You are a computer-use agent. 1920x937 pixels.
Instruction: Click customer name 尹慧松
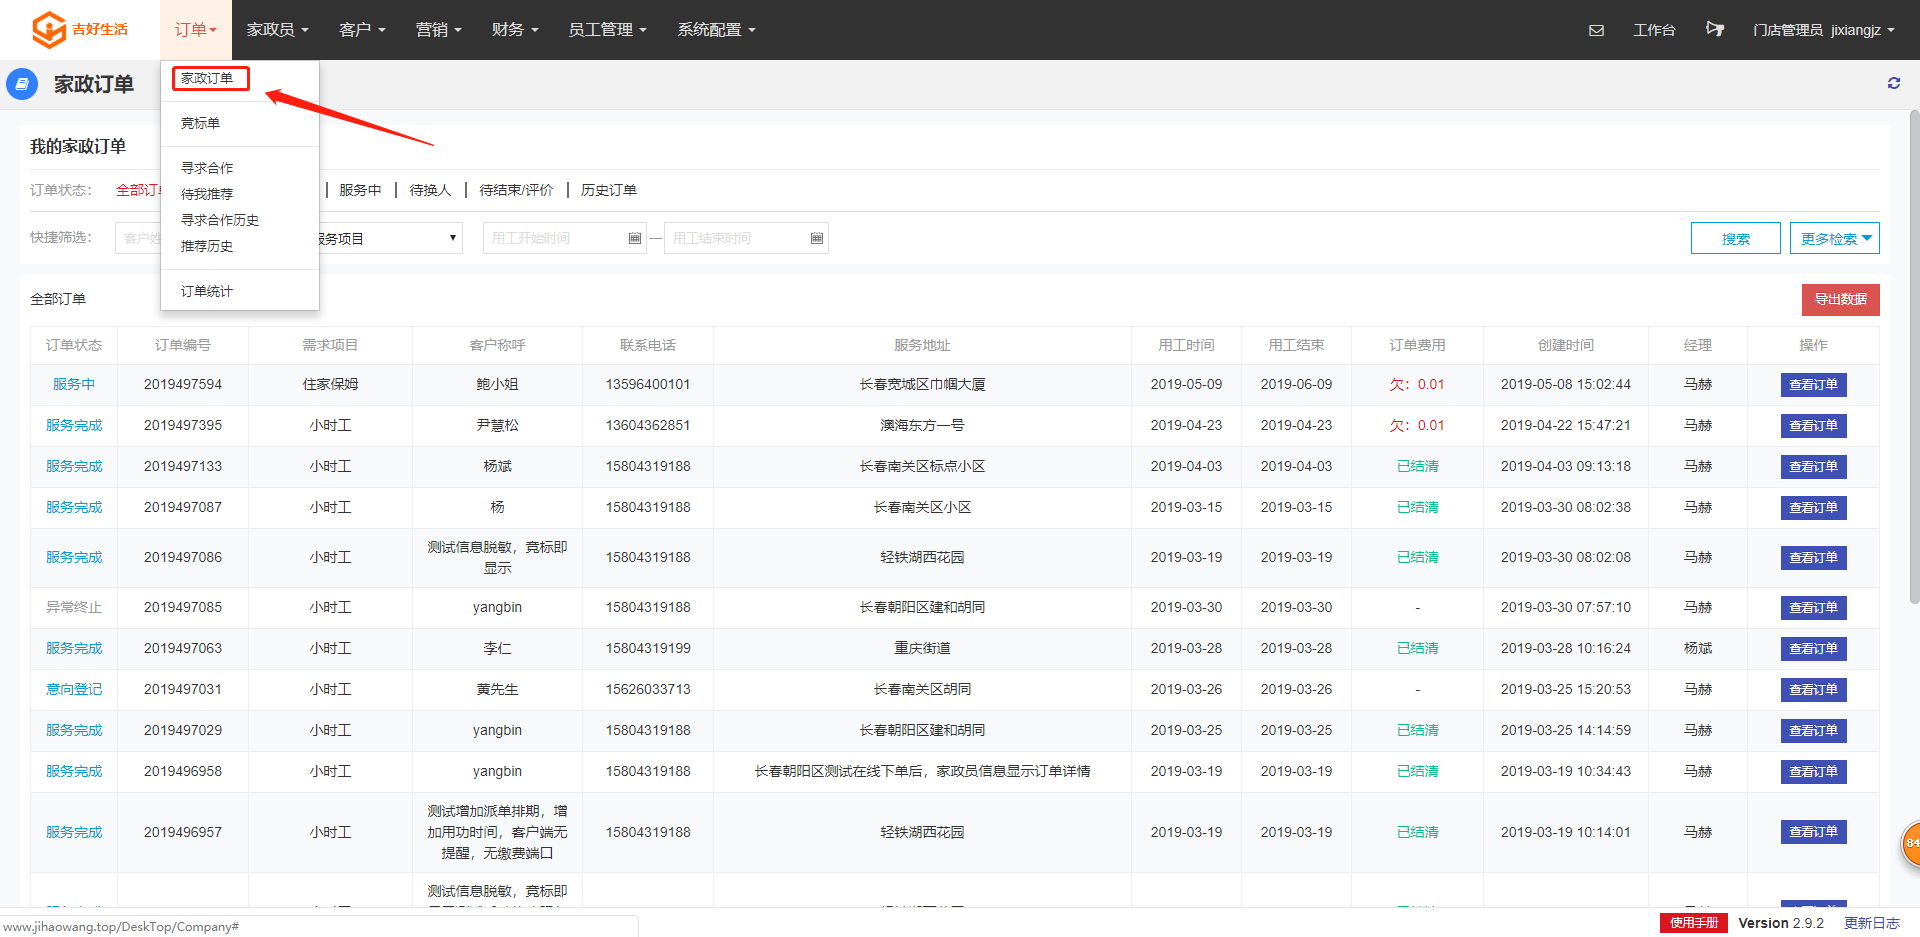pyautogui.click(x=498, y=425)
